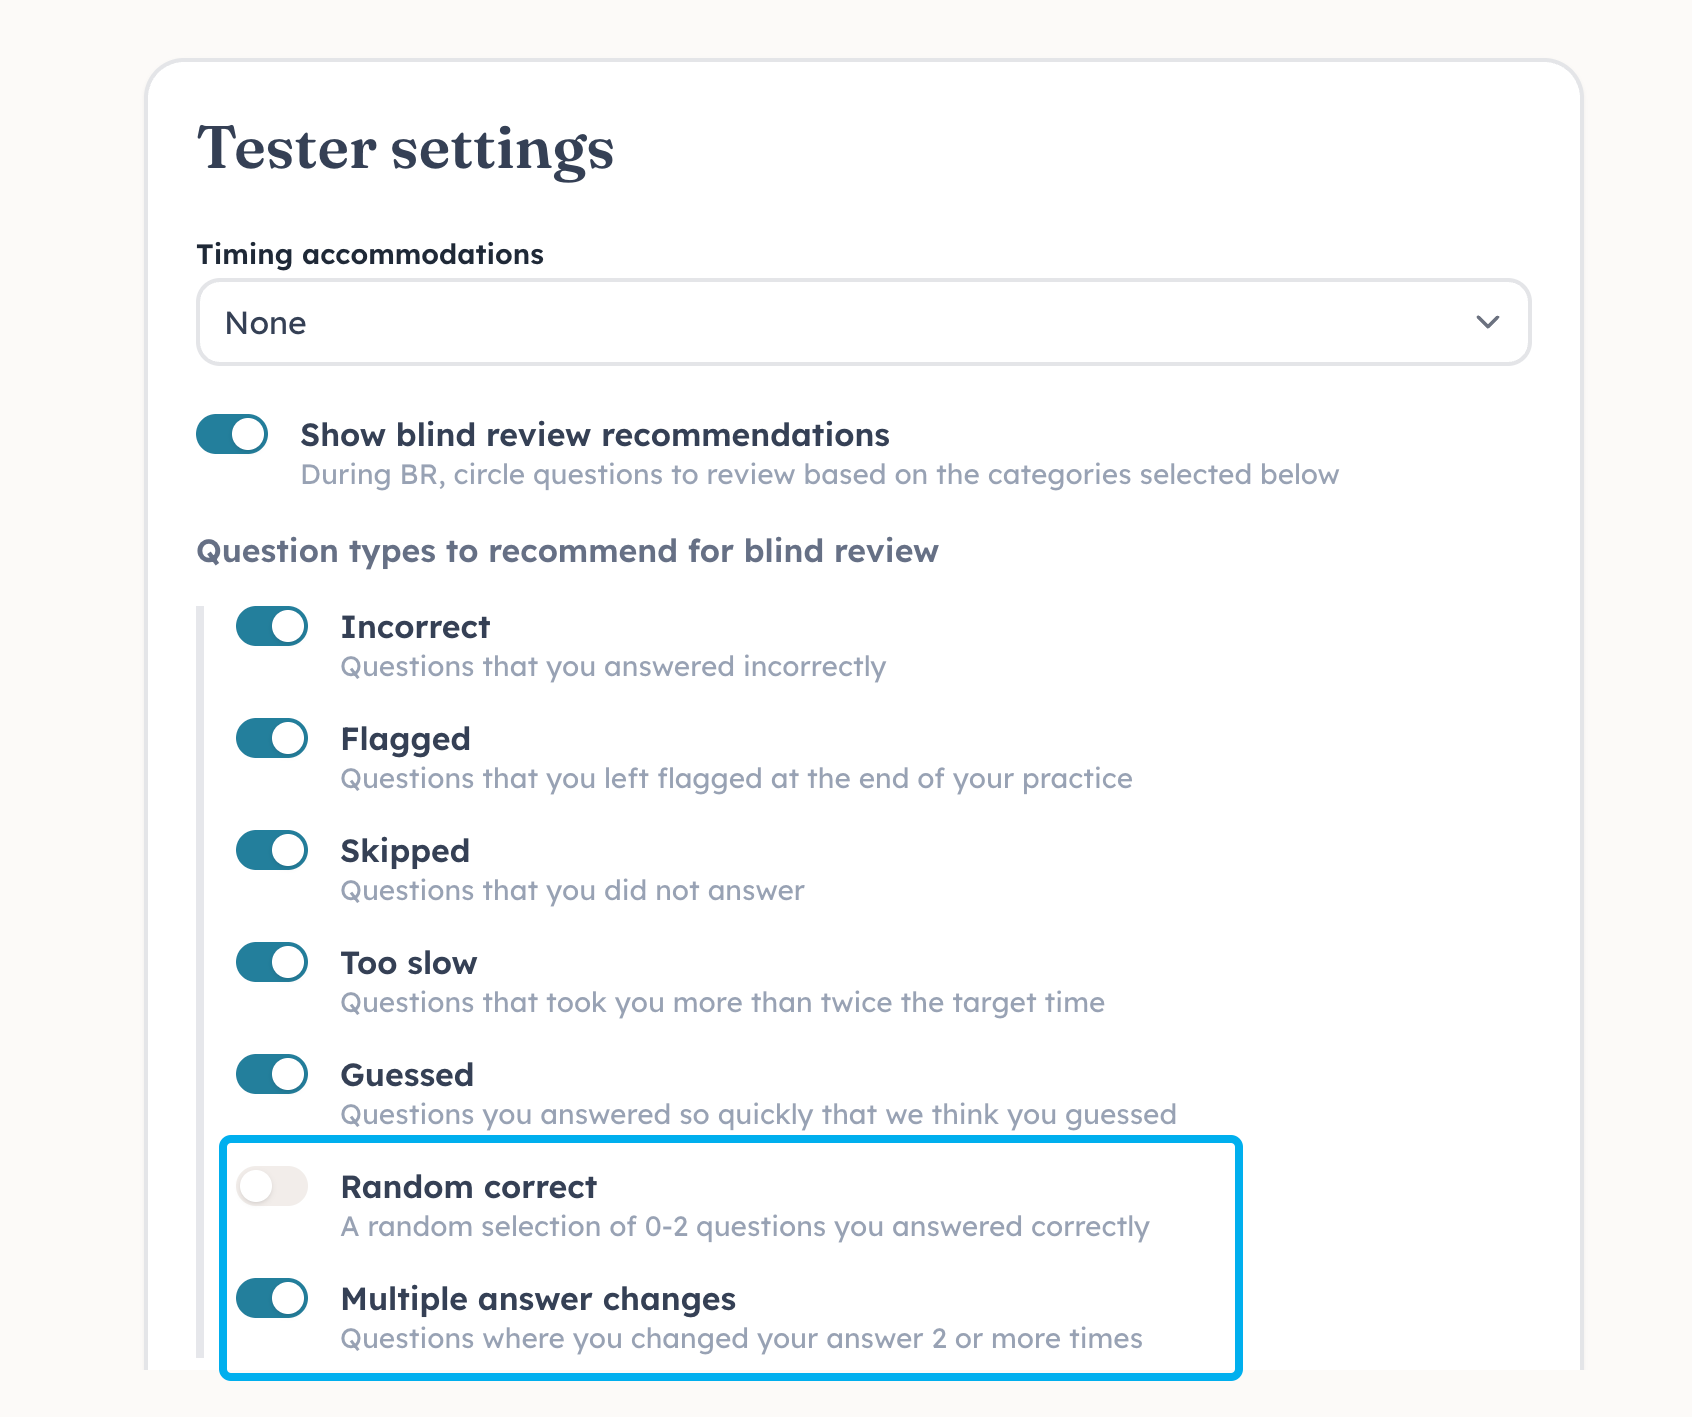Click the "Too slow" option label text
The height and width of the screenshot is (1417, 1692).
coord(408,963)
